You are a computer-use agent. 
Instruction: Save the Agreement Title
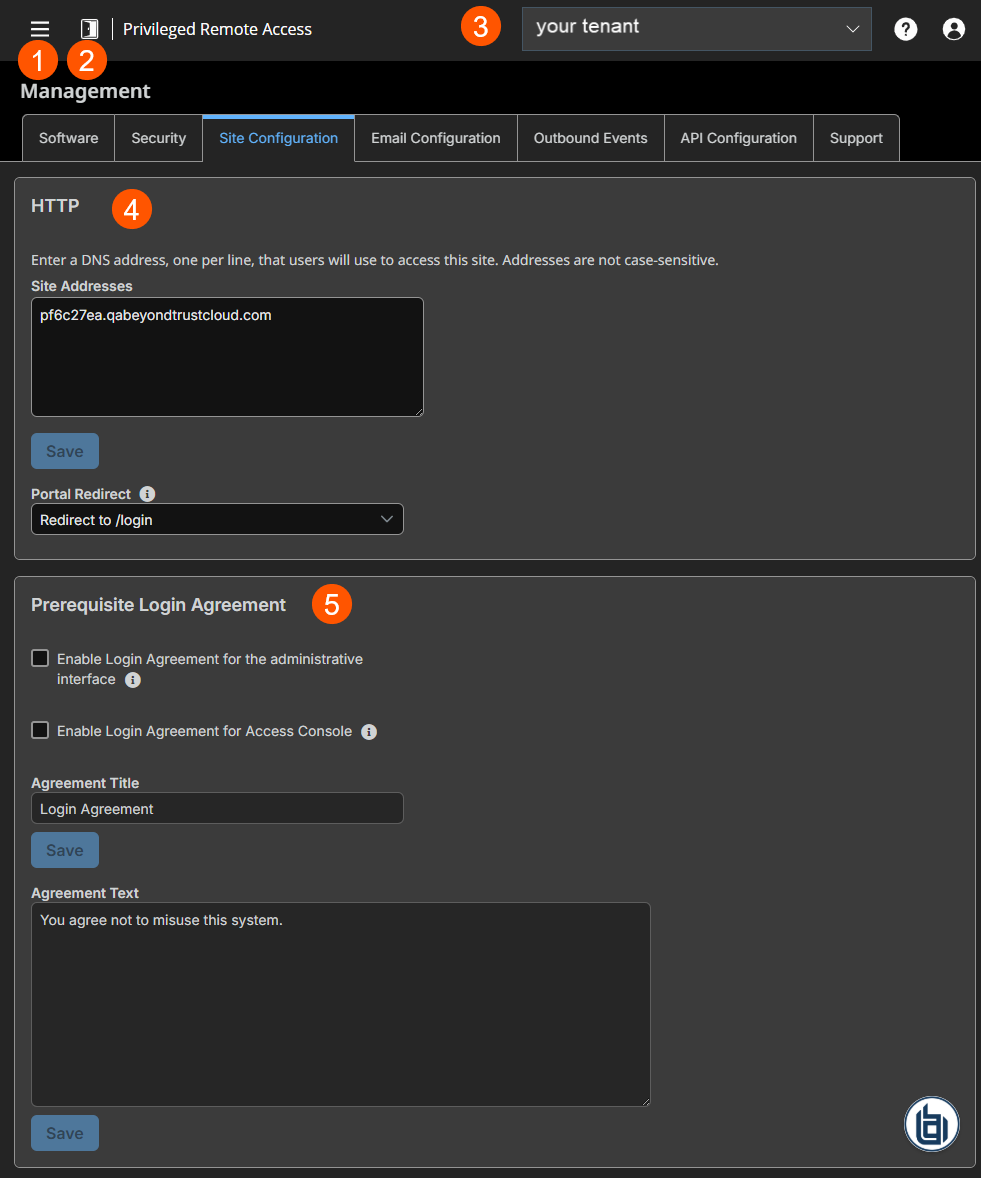[x=64, y=849]
